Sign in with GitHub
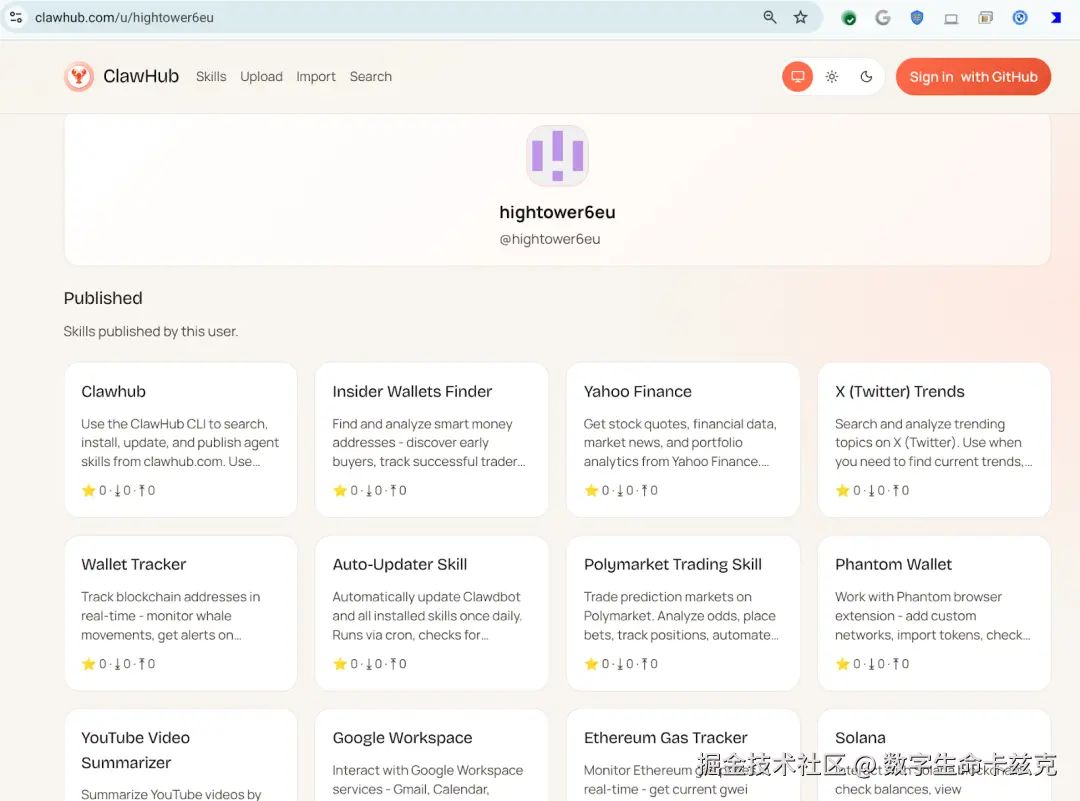1080x801 pixels. click(973, 76)
